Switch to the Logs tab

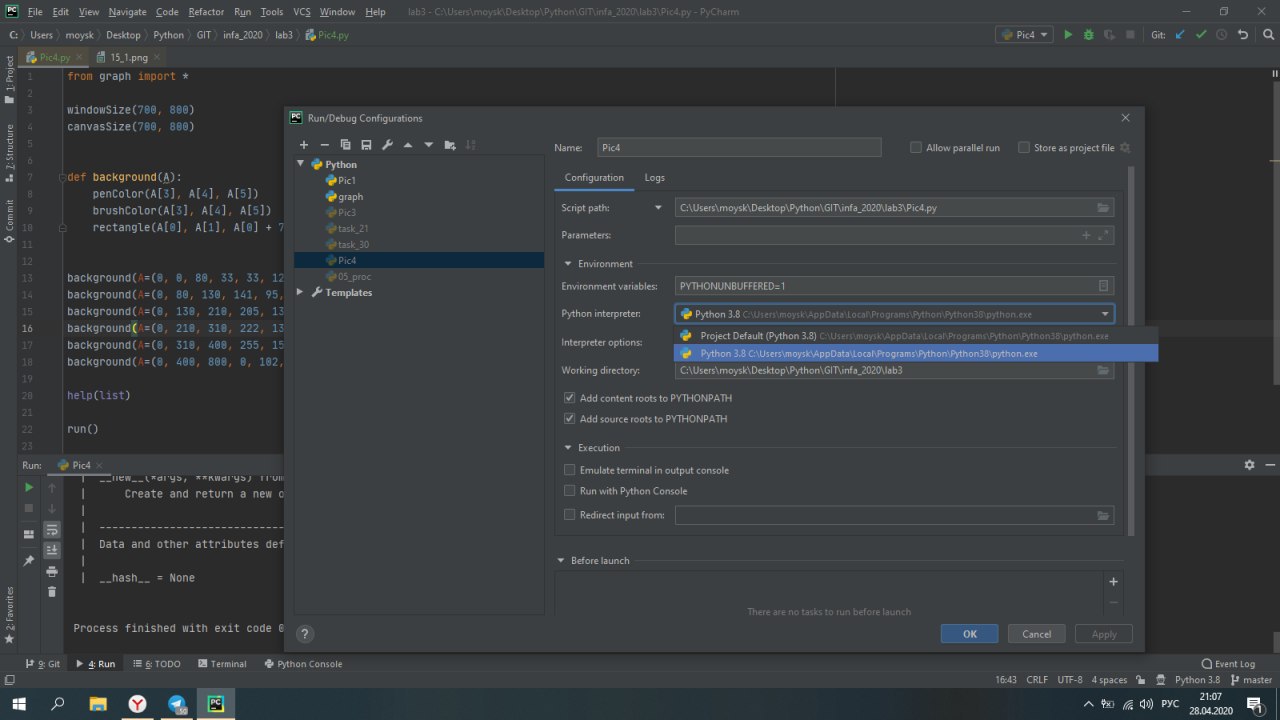654,177
